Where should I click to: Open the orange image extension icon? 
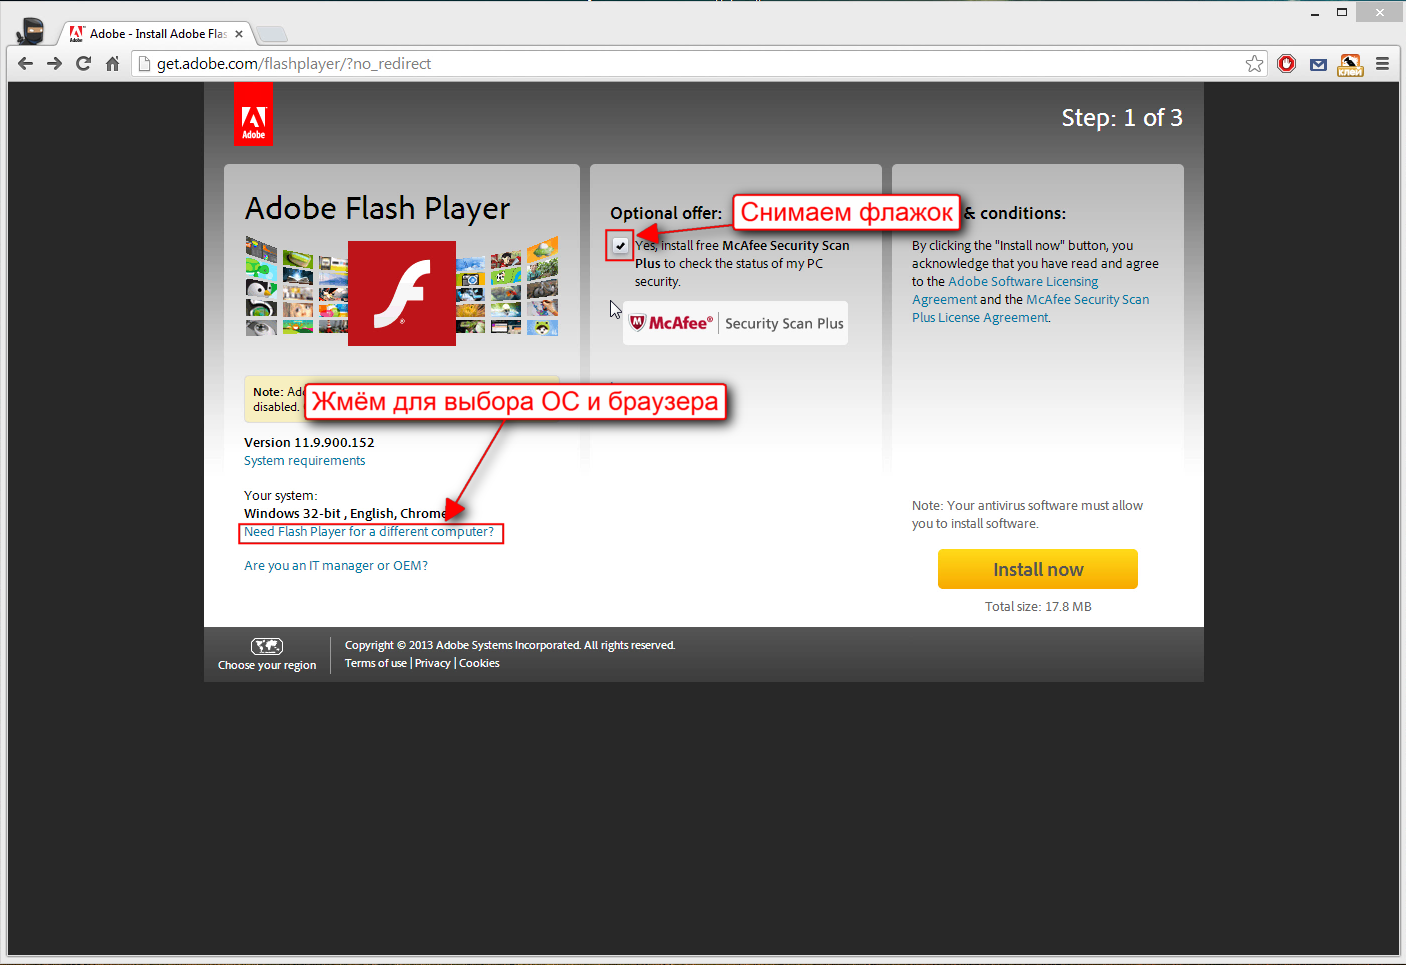coord(1350,64)
